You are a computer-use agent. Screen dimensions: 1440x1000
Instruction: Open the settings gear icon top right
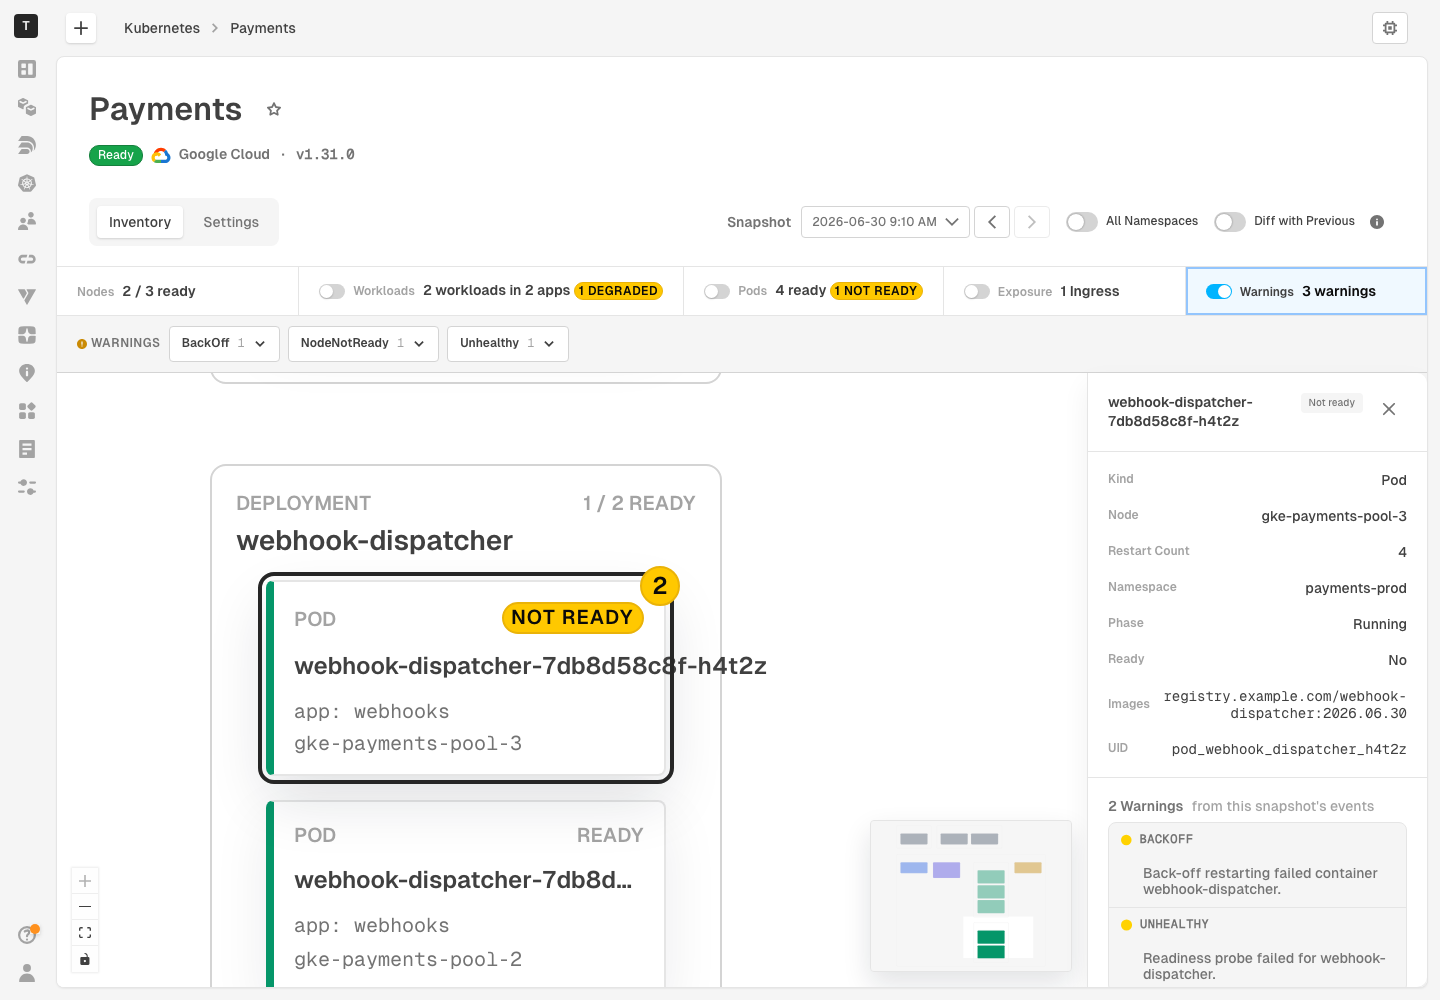(1389, 28)
